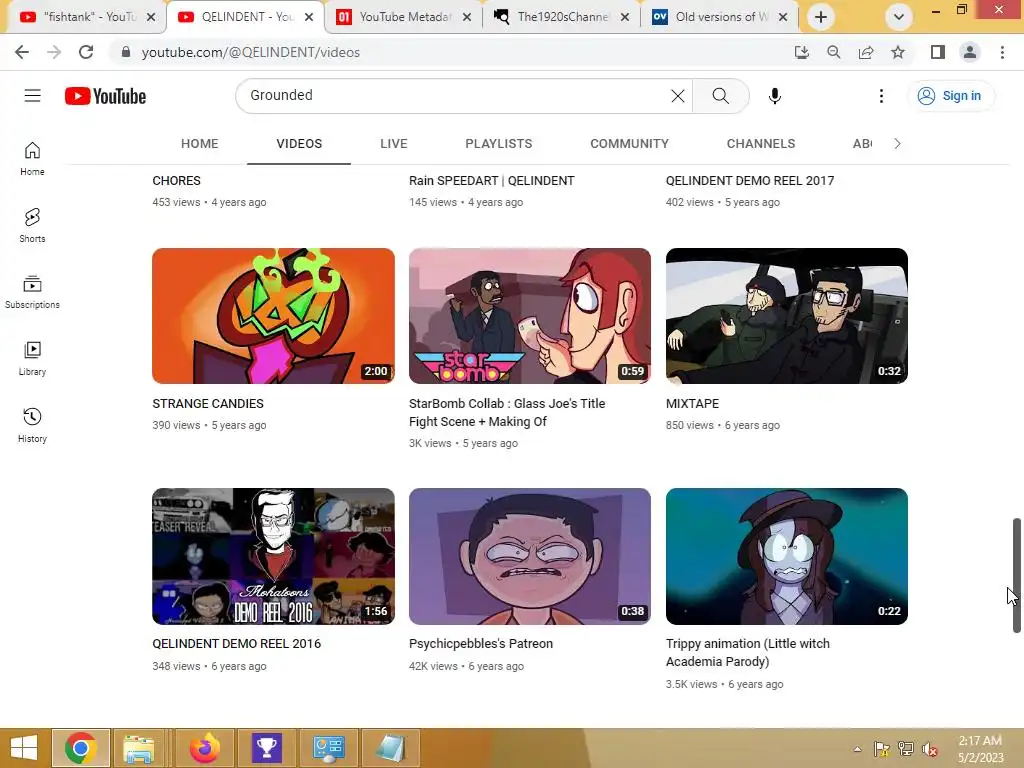Open Chrome three-dot menu
Screen dimensions: 1024x768
click(1002, 52)
